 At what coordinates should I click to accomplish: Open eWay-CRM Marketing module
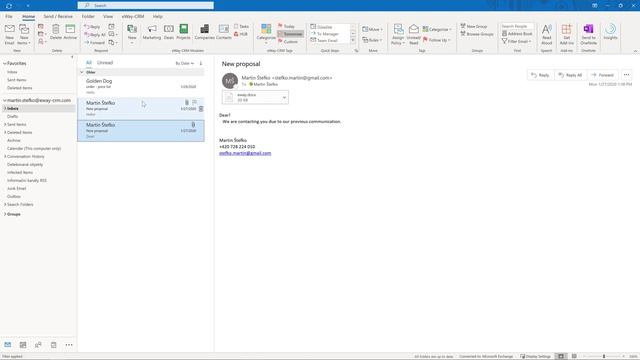tap(152, 32)
